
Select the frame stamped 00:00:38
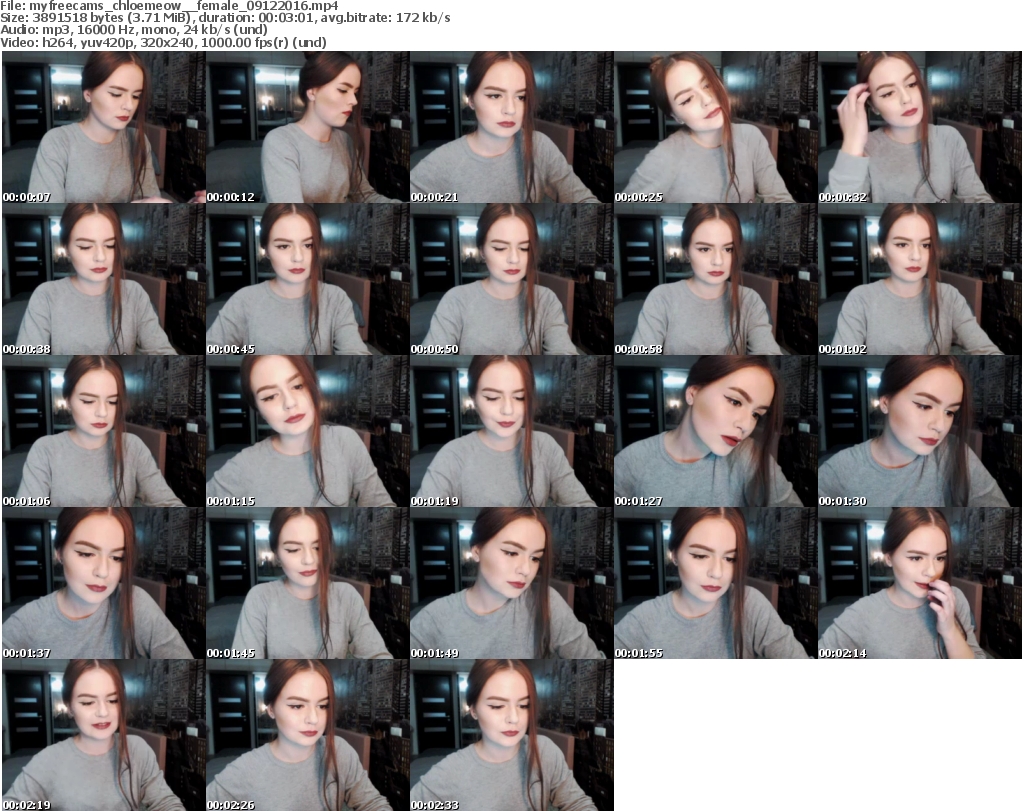(x=104, y=279)
